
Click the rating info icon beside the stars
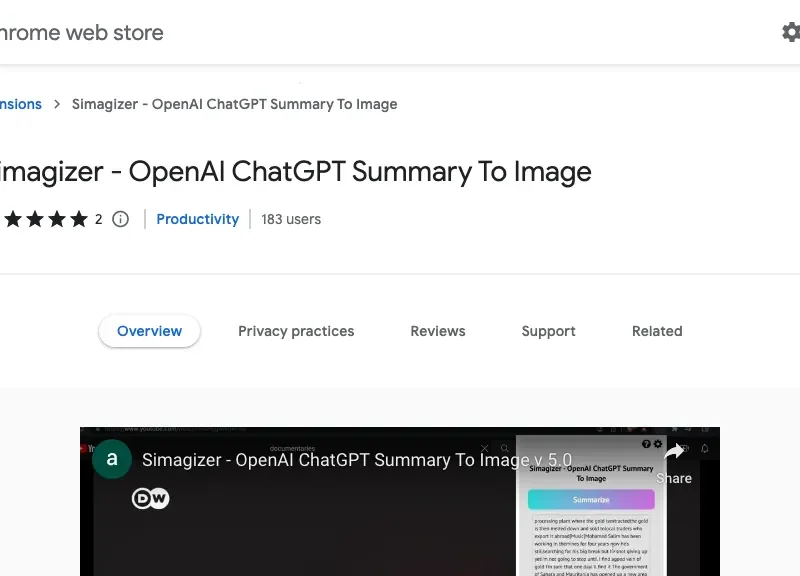pyautogui.click(x=120, y=219)
